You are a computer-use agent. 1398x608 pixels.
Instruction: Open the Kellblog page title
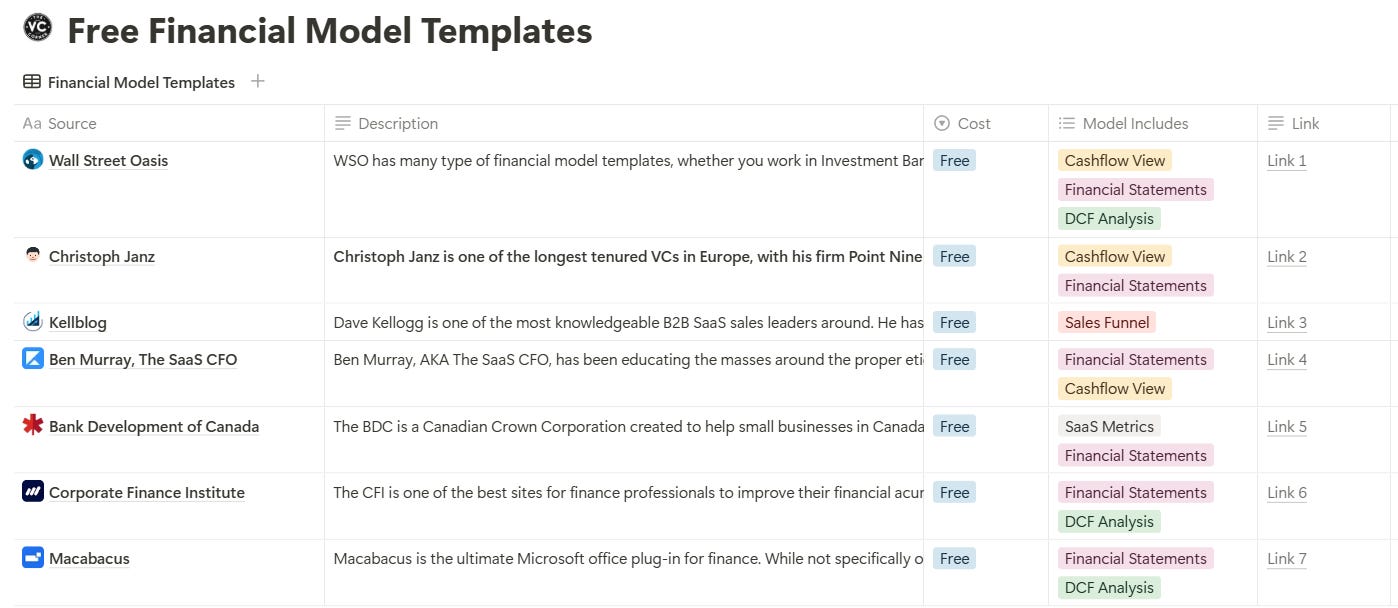point(78,323)
